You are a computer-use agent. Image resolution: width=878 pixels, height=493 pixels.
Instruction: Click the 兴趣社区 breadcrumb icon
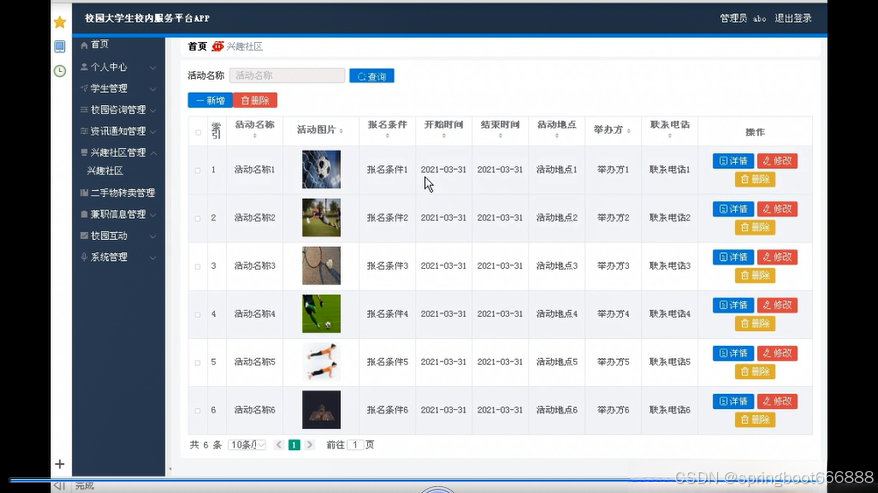(x=218, y=46)
